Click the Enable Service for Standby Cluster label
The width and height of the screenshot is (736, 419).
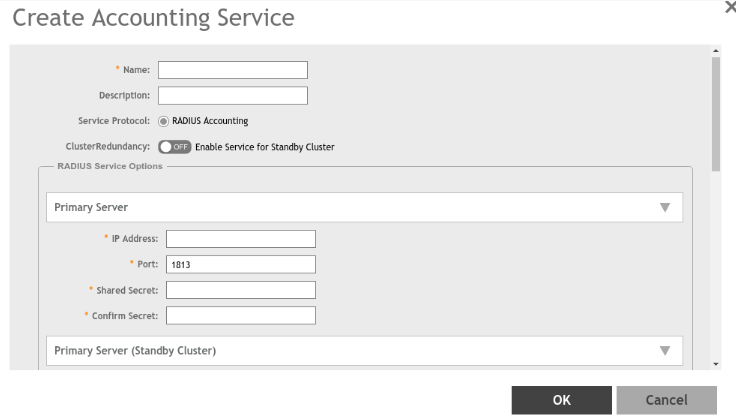(x=265, y=147)
